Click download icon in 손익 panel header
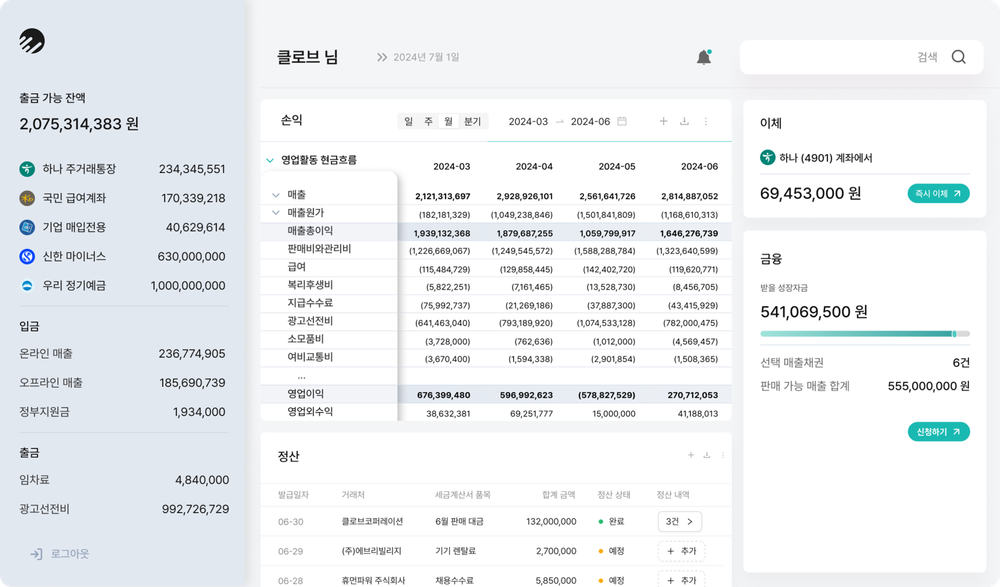Image resolution: width=1000 pixels, height=587 pixels. point(684,121)
